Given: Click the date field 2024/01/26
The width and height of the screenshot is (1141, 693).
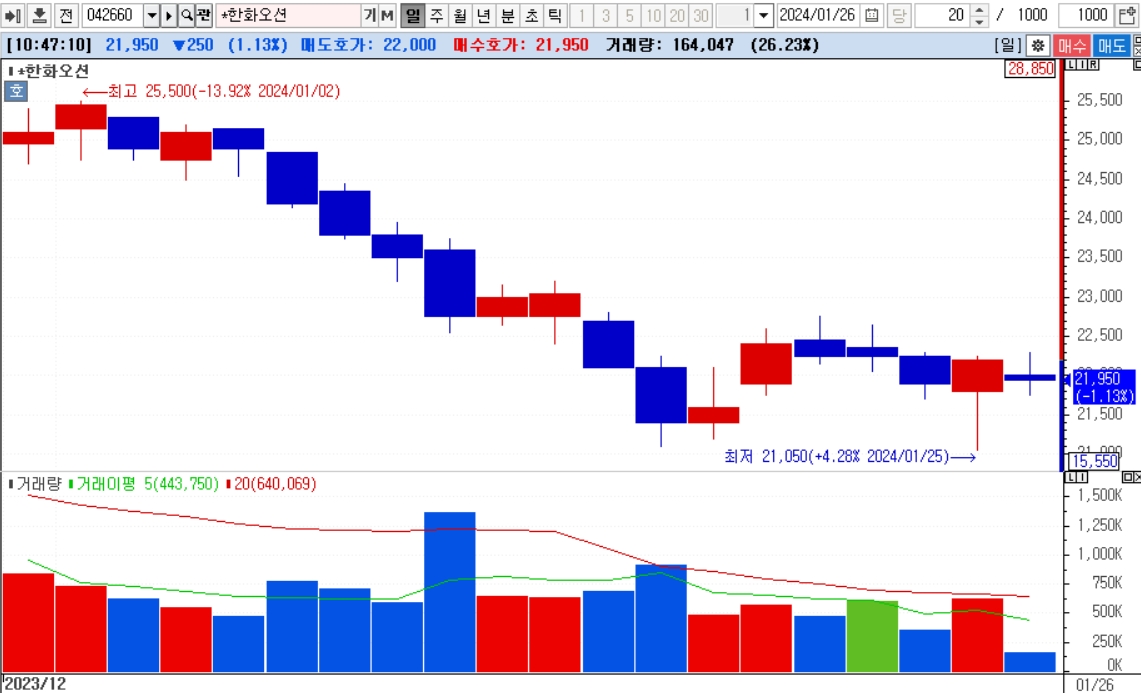Looking at the screenshot, I should click(x=819, y=15).
